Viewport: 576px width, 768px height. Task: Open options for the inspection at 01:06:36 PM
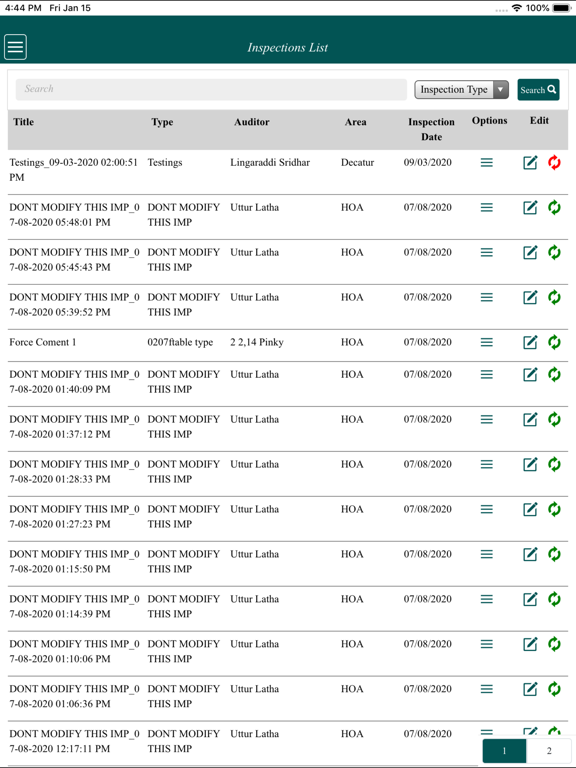(486, 689)
